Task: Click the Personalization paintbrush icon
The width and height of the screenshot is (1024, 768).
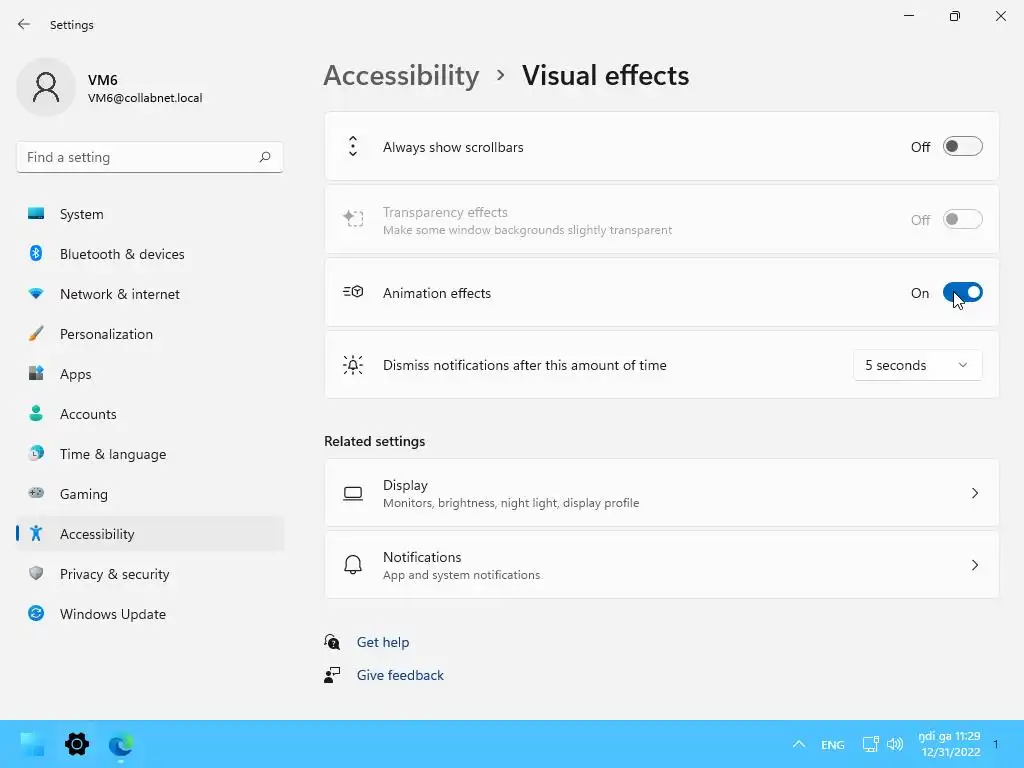Action: (x=36, y=334)
